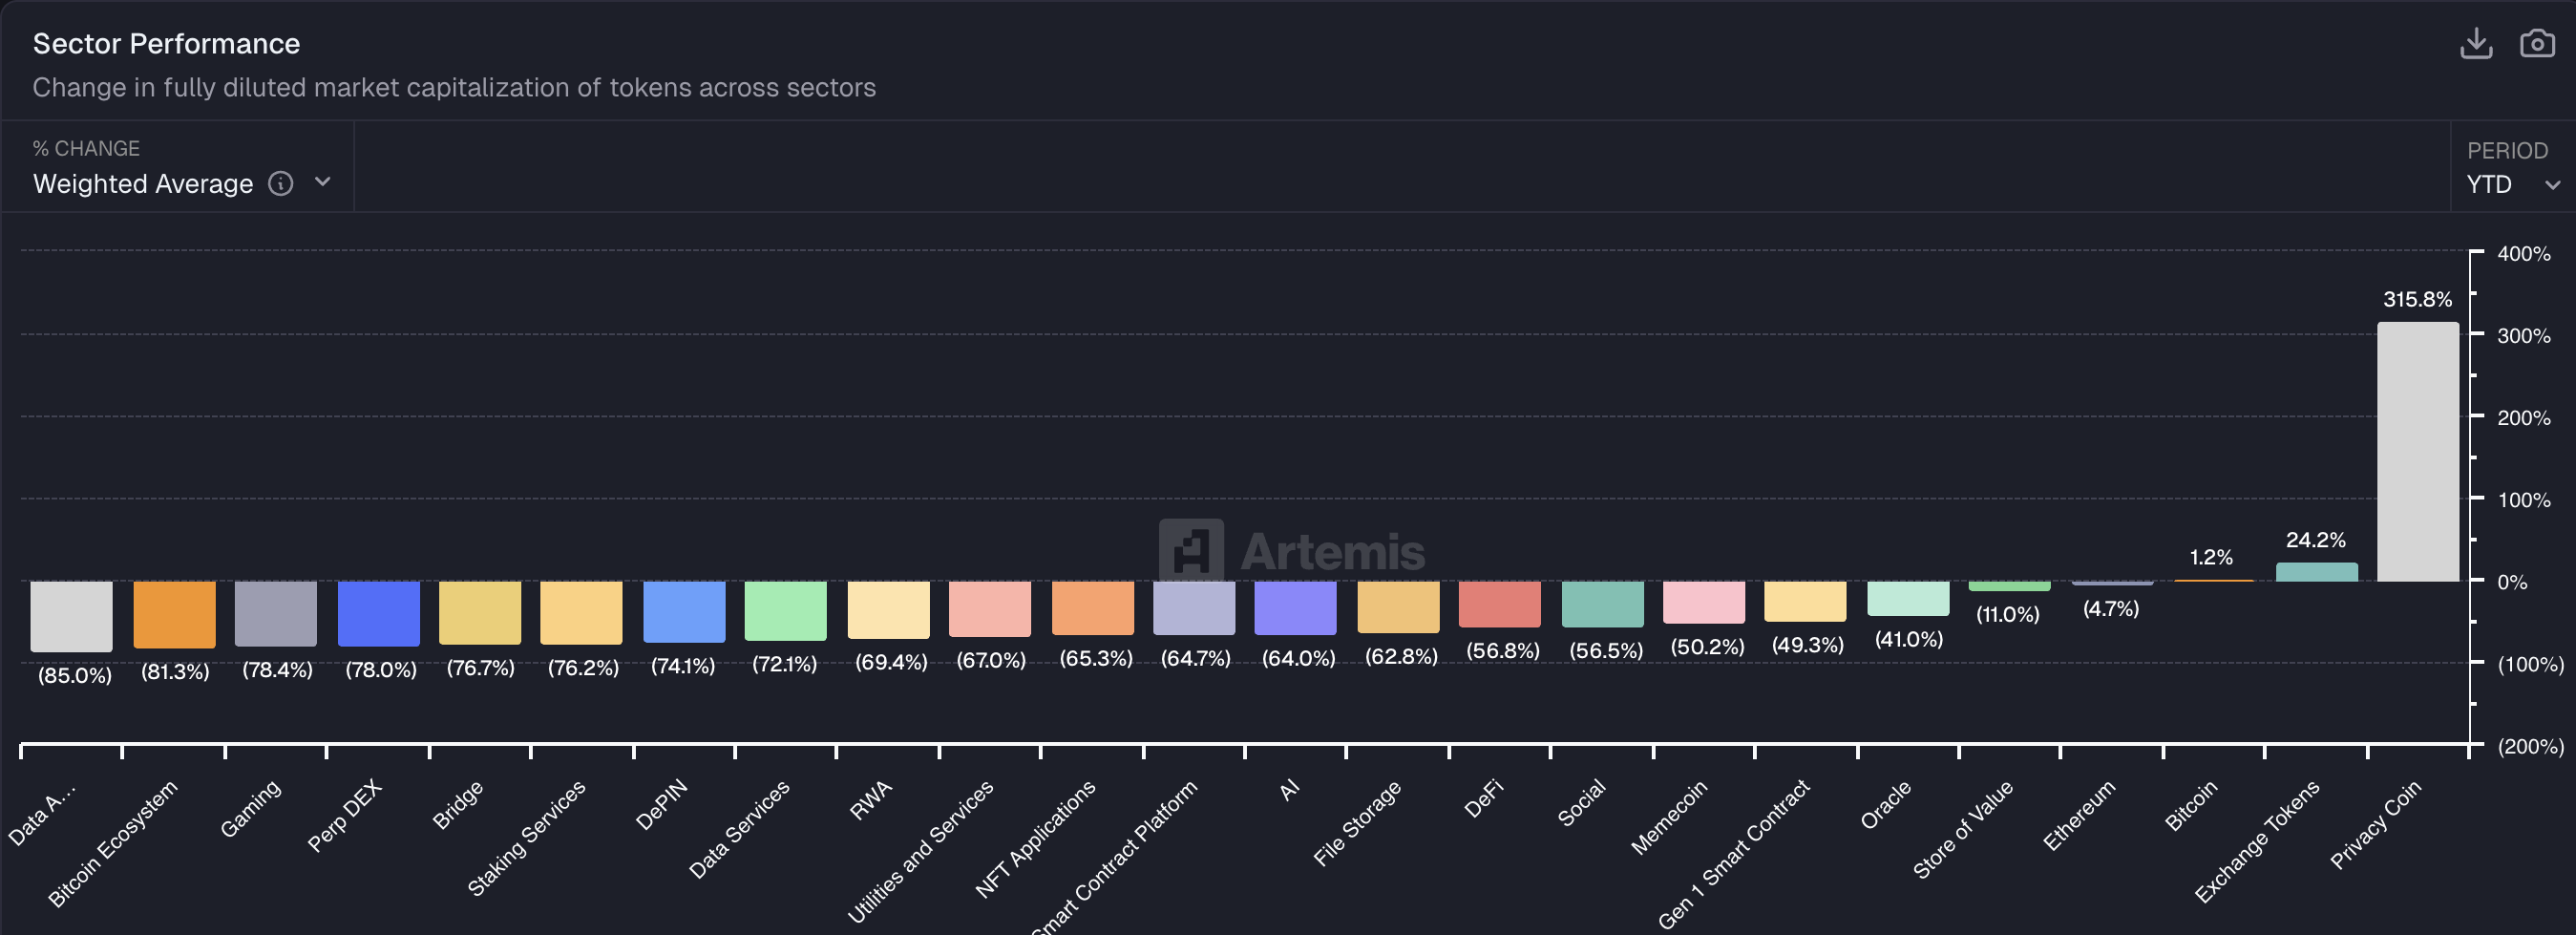The height and width of the screenshot is (935, 2576).
Task: Click the Memecoin sector bar
Action: [x=1706, y=605]
